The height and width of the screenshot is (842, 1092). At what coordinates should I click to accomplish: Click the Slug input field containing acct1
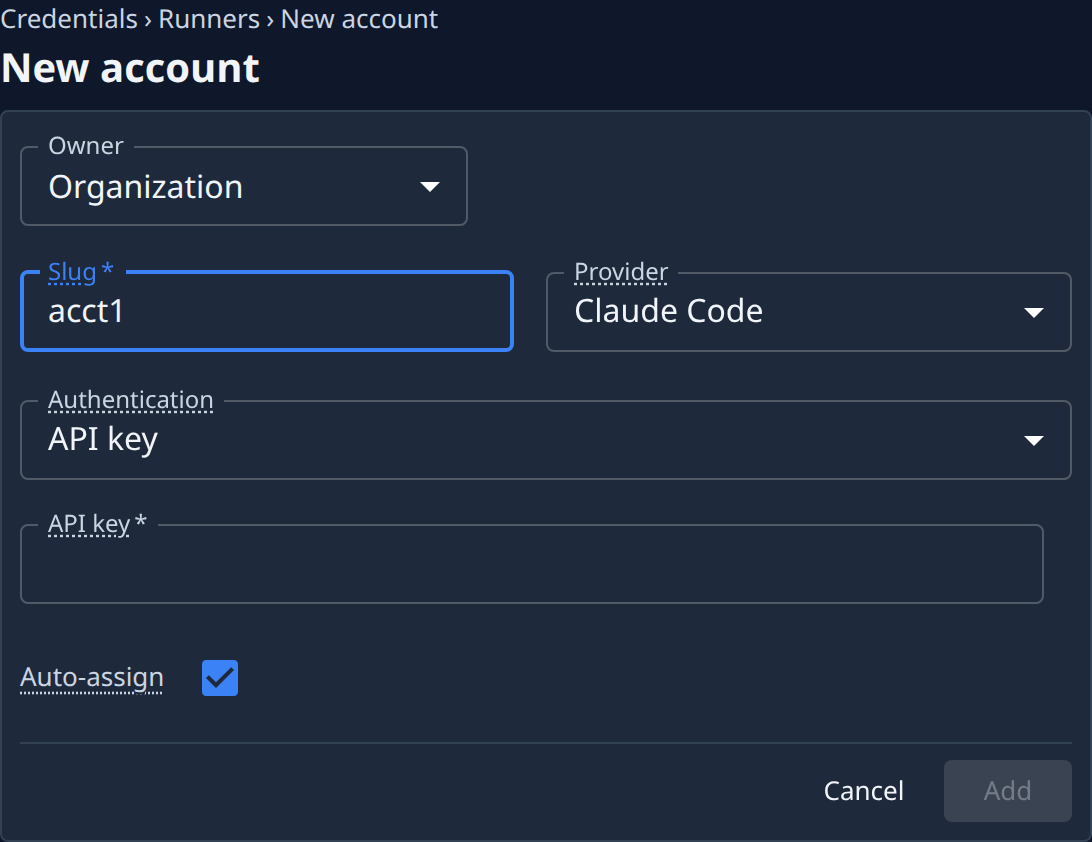point(267,311)
